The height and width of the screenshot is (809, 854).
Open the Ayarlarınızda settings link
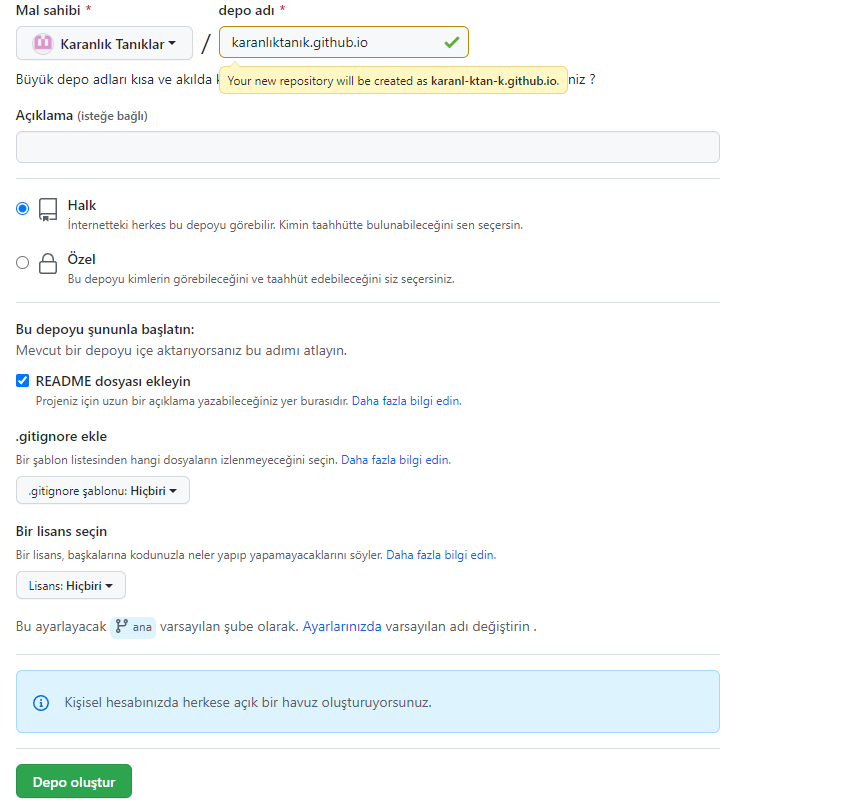342,626
